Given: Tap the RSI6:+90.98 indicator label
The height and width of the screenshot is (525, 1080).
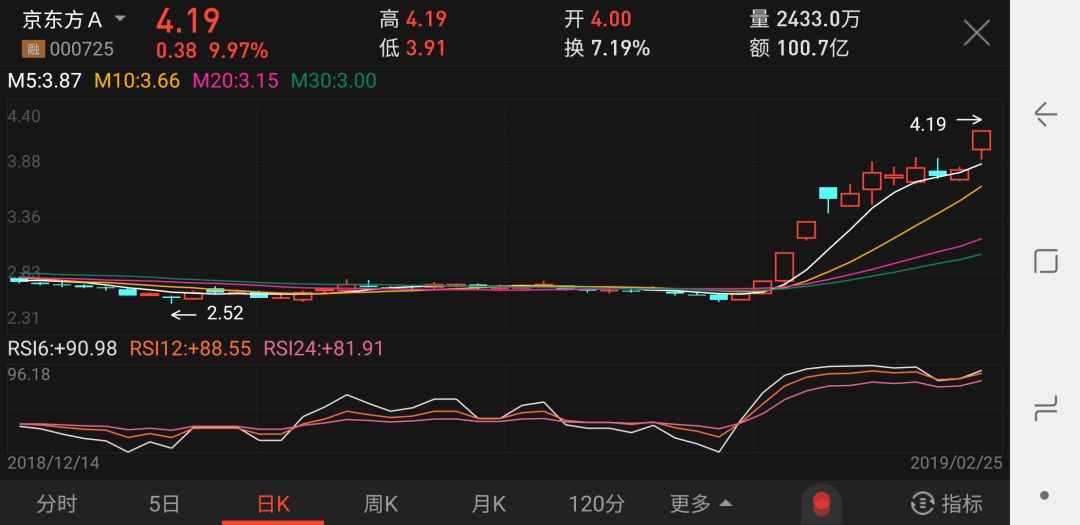Looking at the screenshot, I should 62,348.
